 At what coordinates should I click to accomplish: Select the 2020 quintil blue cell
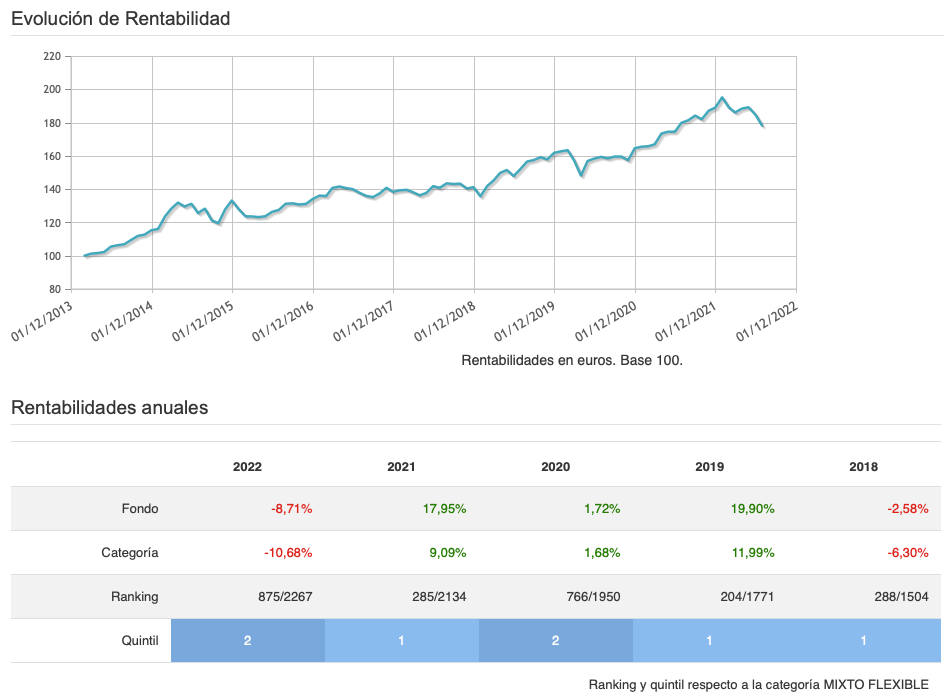coord(556,640)
